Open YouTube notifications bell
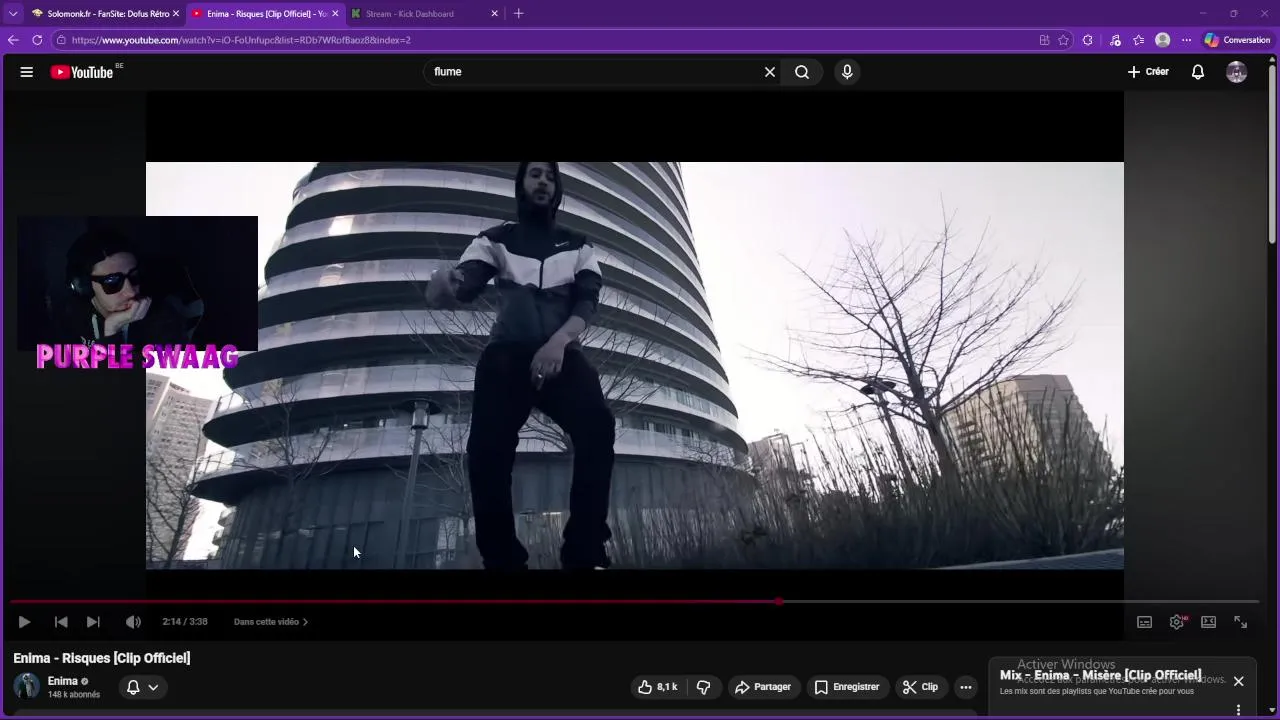This screenshot has width=1280, height=720. pos(1198,72)
